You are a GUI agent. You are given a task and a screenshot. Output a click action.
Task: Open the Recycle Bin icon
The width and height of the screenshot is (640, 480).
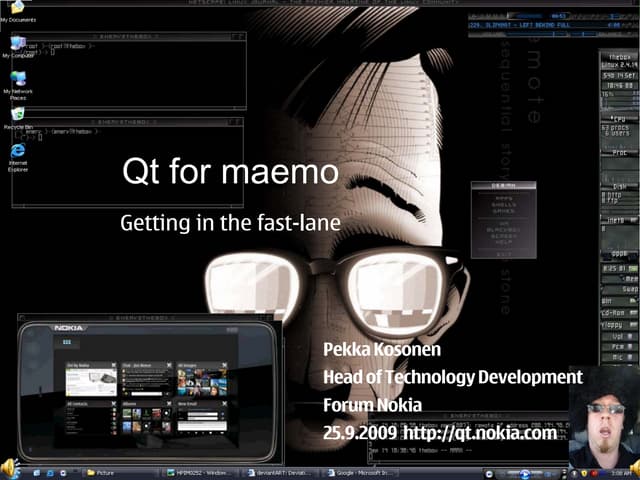point(17,116)
